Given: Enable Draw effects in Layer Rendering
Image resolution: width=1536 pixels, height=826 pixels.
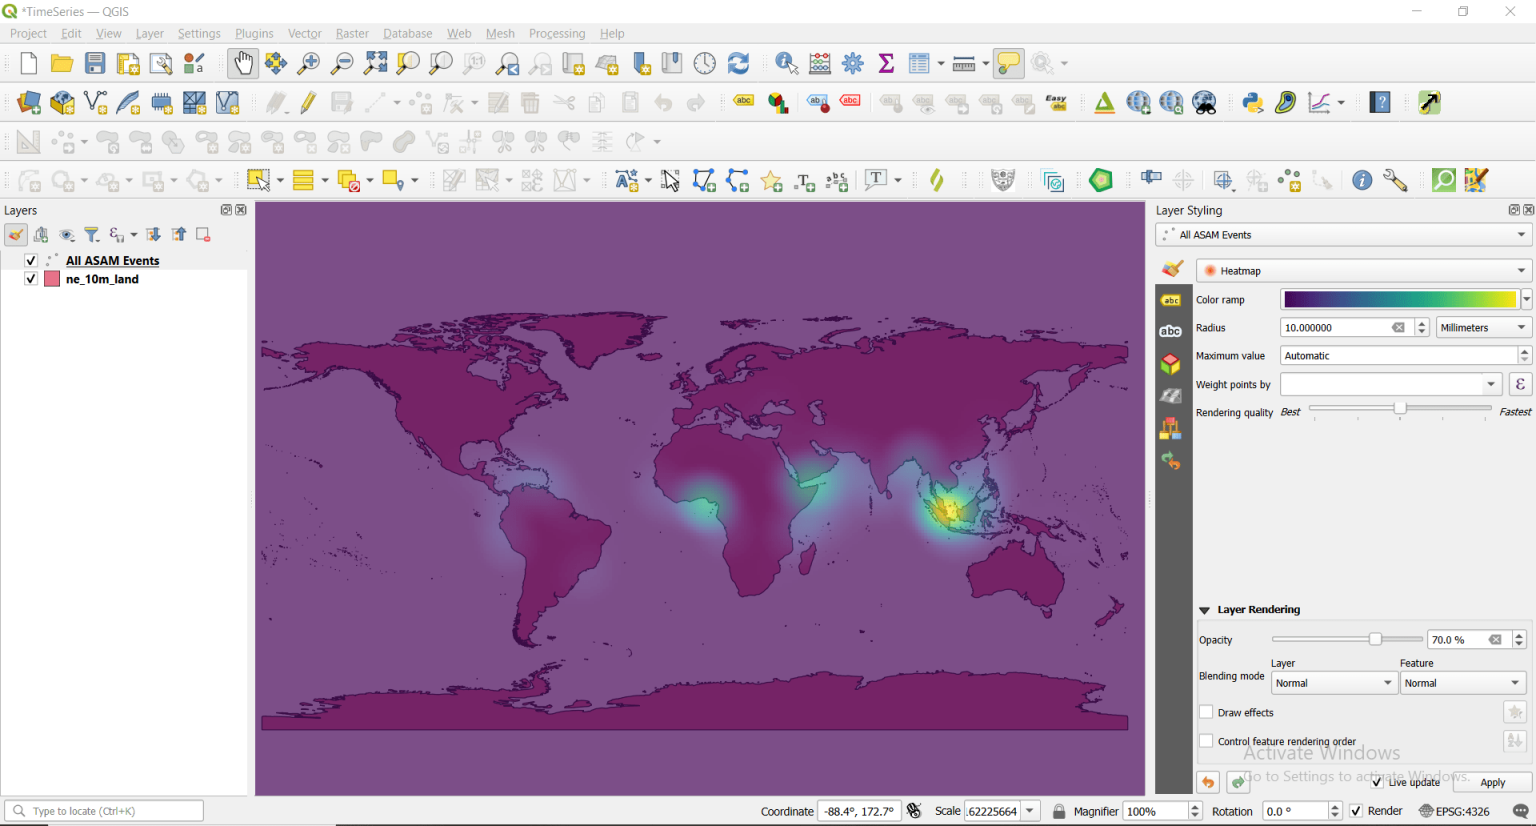Looking at the screenshot, I should (1206, 712).
